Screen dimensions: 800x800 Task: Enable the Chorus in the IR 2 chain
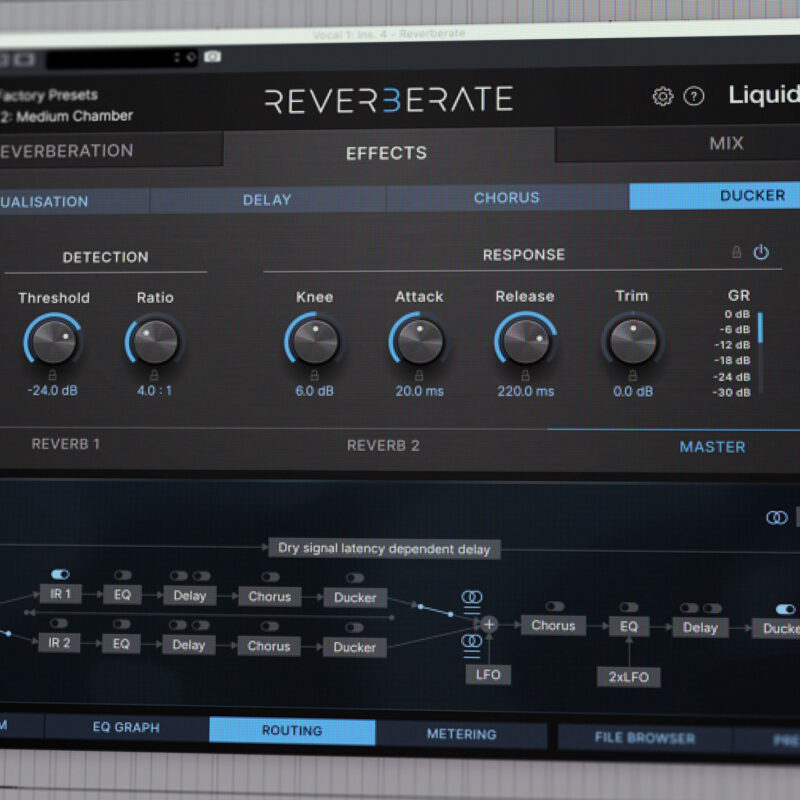269,626
